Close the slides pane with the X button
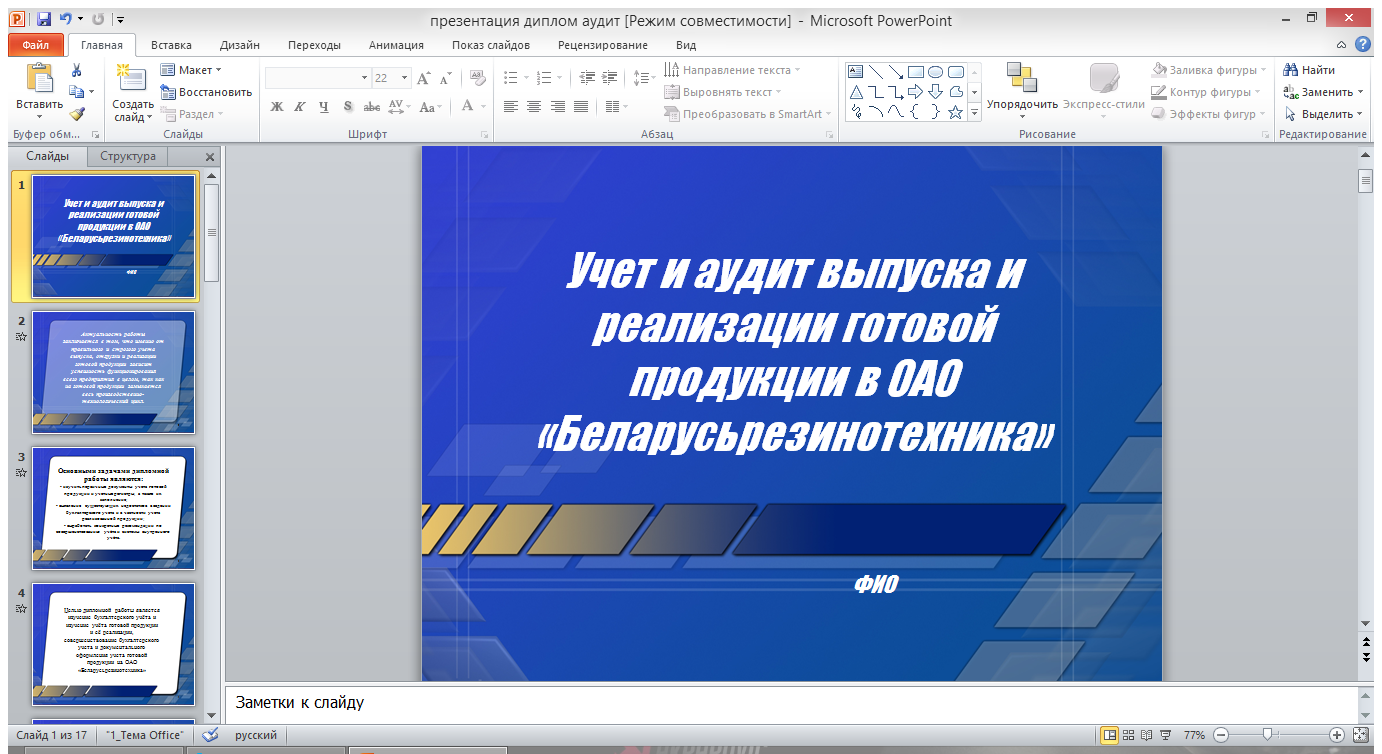This screenshot has width=1382, height=754. 210,157
